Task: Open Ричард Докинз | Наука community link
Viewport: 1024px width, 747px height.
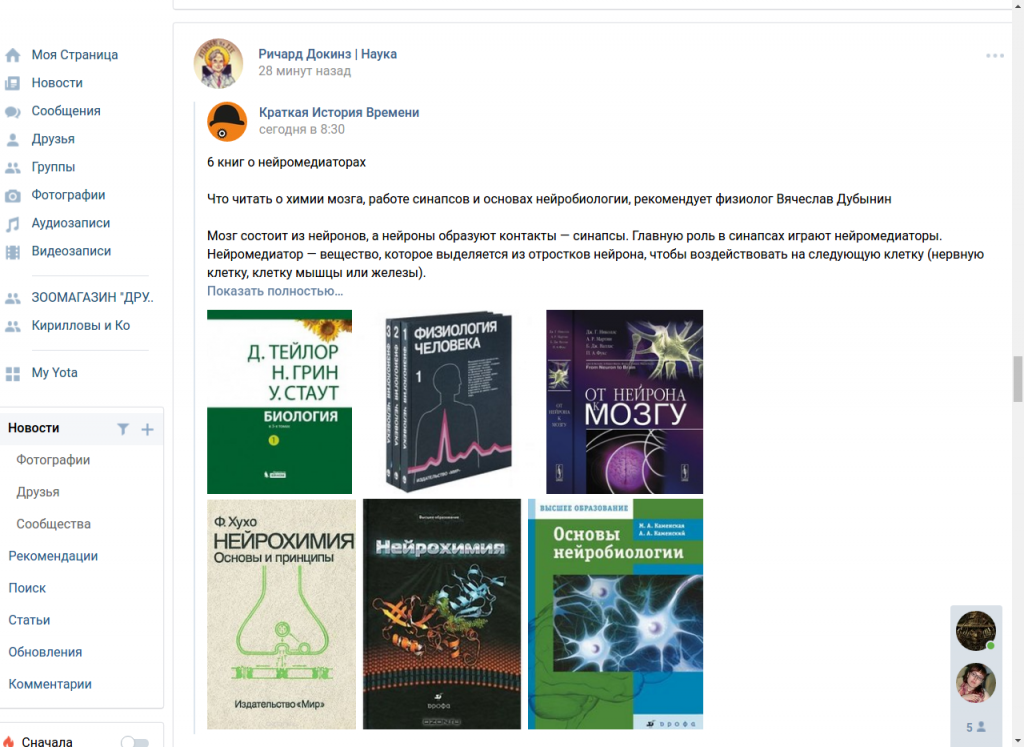Action: coord(327,54)
